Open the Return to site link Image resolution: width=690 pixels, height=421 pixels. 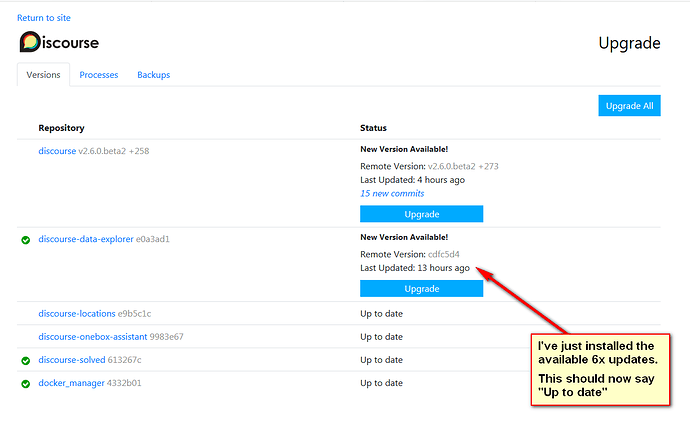coord(44,18)
